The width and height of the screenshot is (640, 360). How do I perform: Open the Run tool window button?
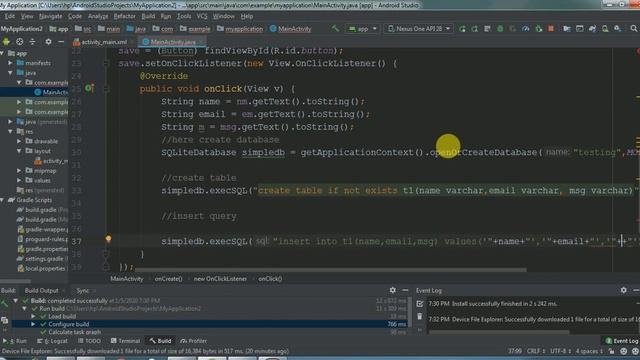(16, 341)
